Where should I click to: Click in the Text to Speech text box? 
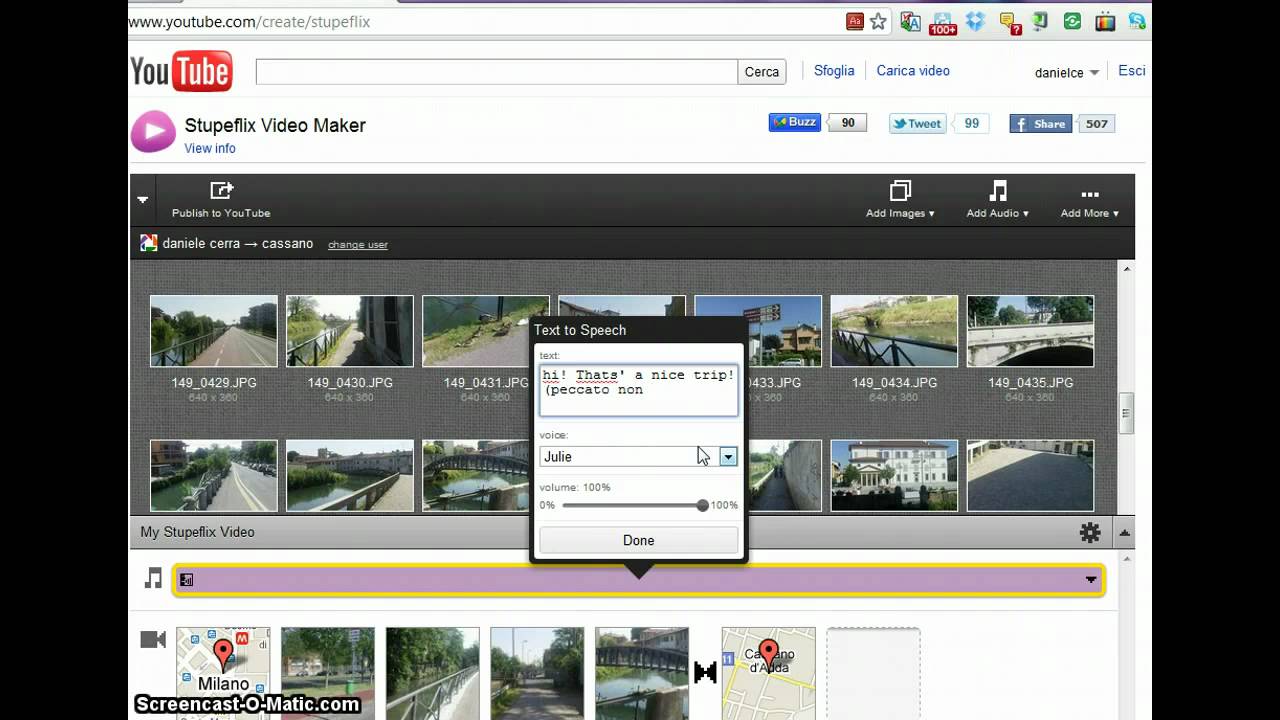(x=638, y=390)
